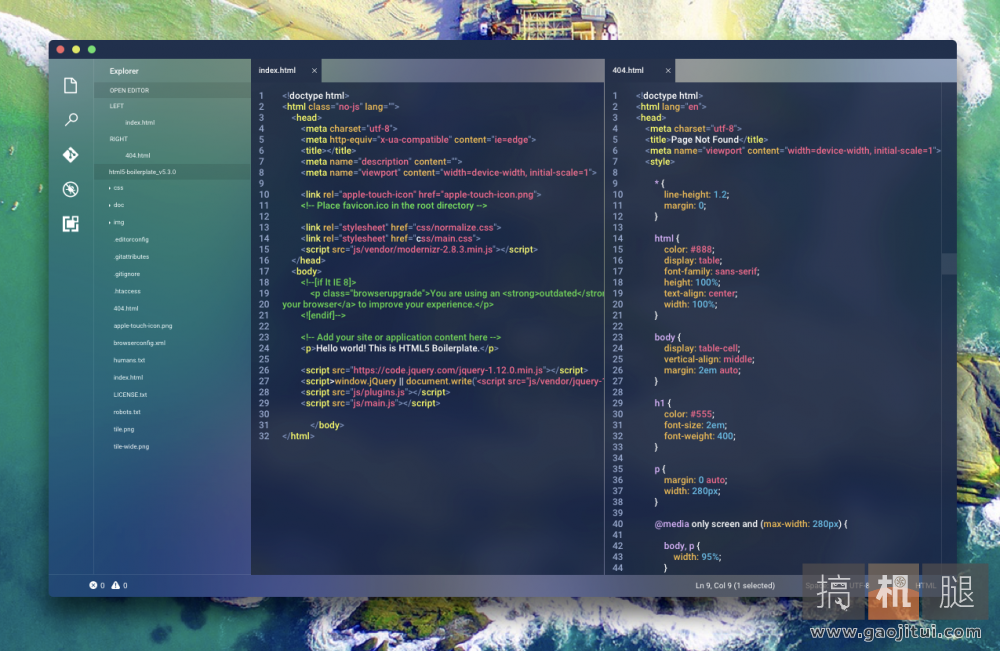Screen dimensions: 1000x651
Task: Click the Explorer panel title
Action: click(x=124, y=71)
